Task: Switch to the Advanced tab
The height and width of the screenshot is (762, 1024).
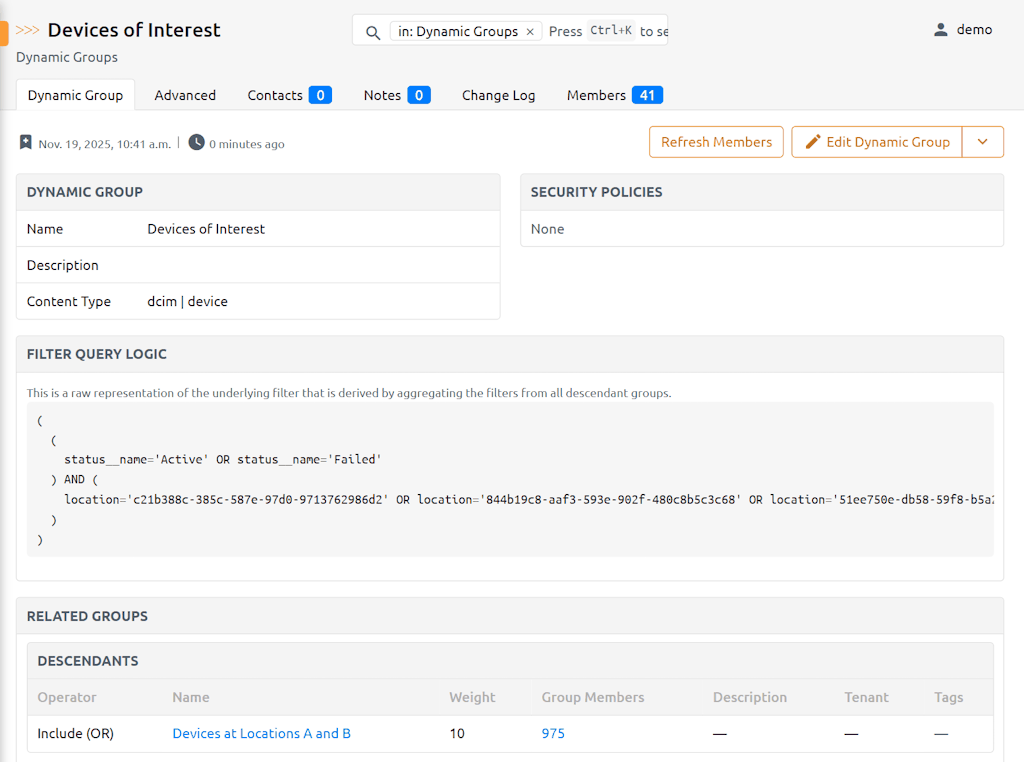Action: tap(185, 95)
